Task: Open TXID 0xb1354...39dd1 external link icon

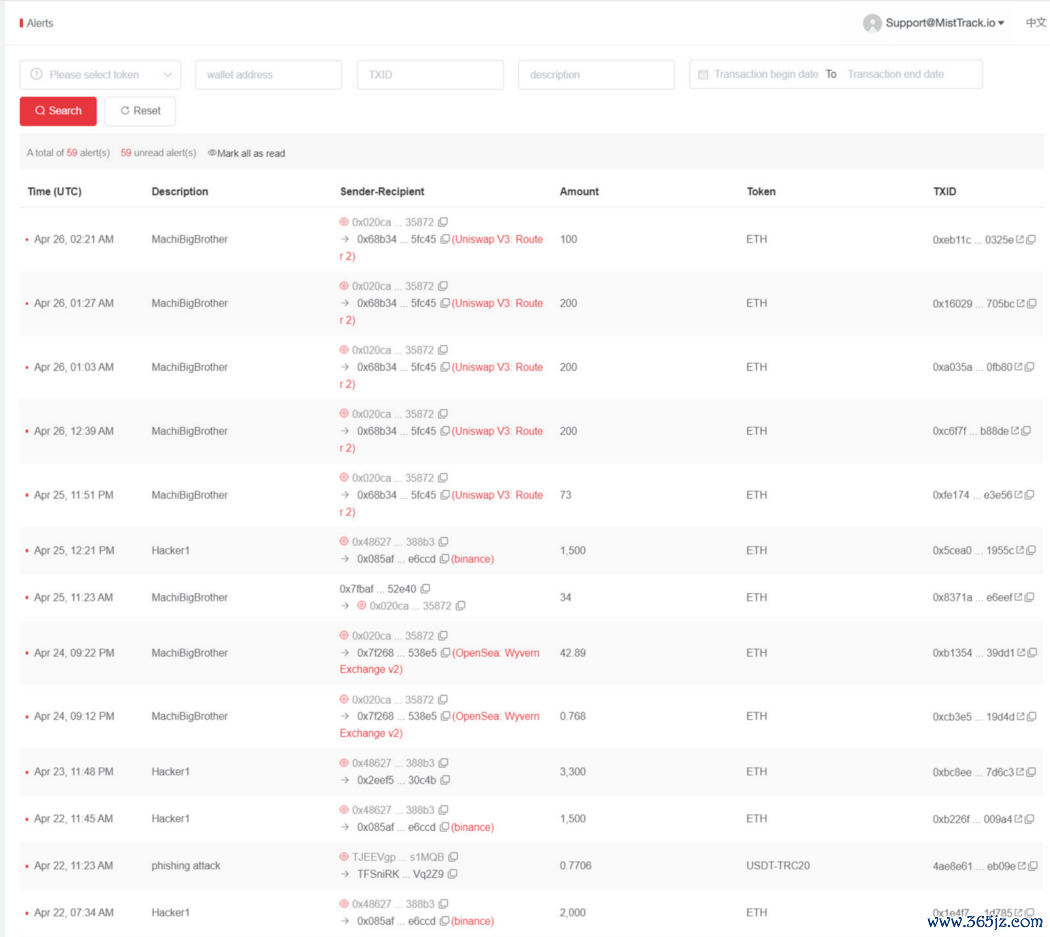Action: click(1020, 653)
